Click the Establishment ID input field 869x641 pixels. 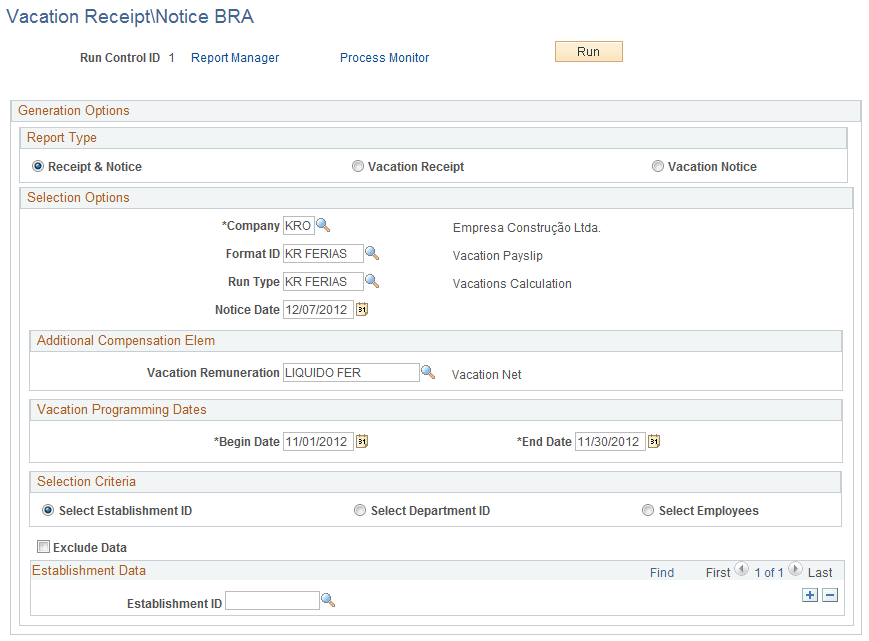pos(272,601)
